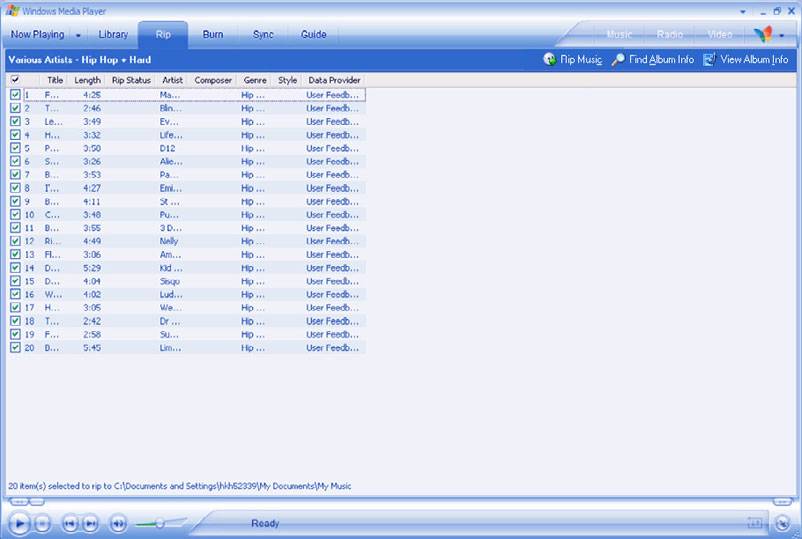This screenshot has width=802, height=539.
Task: Toggle the select-all checkbox in header
Action: pos(15,79)
